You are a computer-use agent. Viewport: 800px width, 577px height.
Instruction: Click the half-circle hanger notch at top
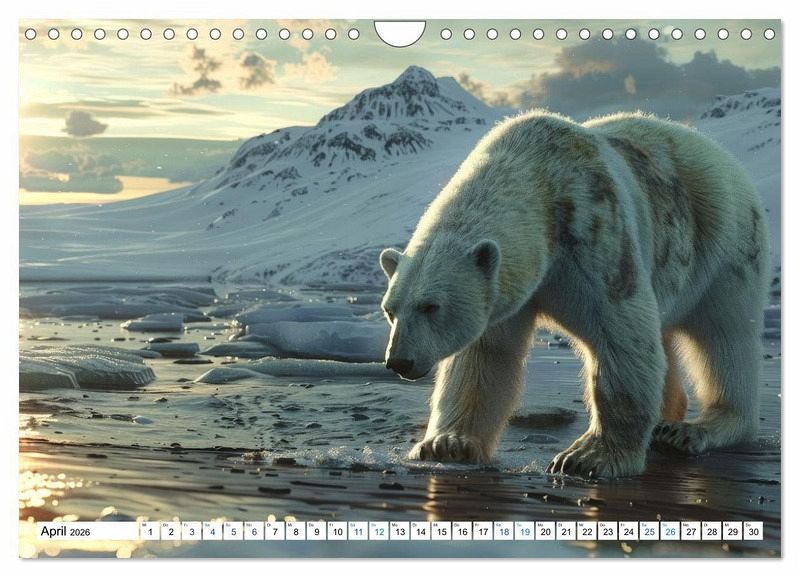click(x=400, y=32)
